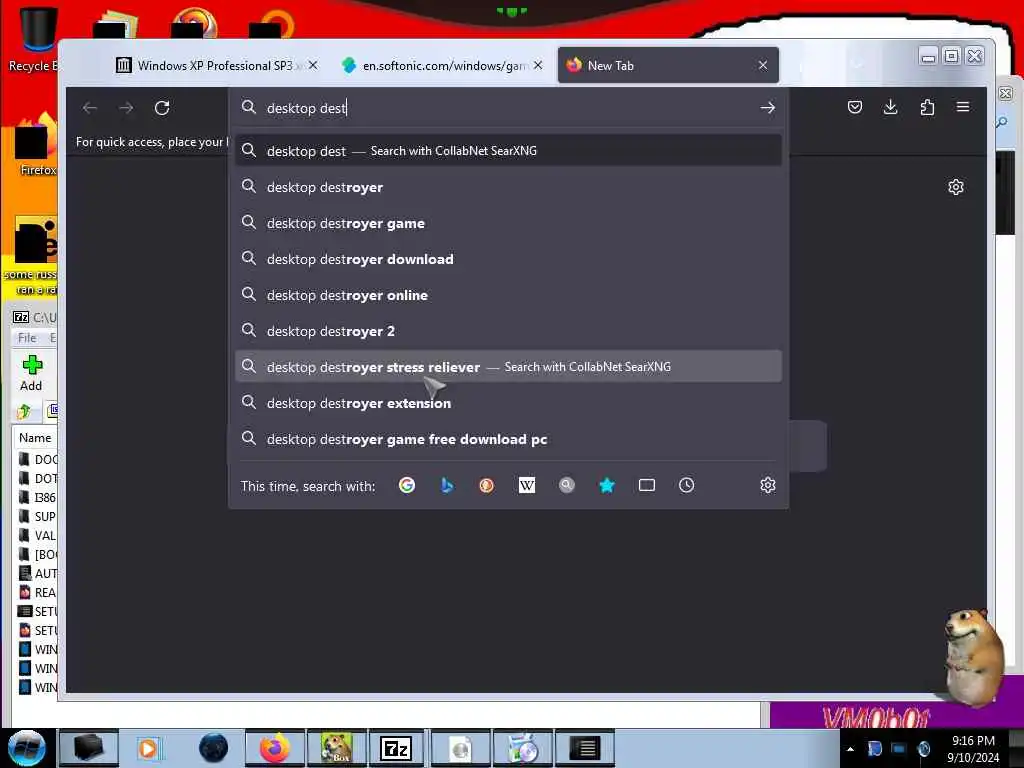The height and width of the screenshot is (768, 1024).
Task: Click the Add button in 7-Zip window
Action: 31,374
